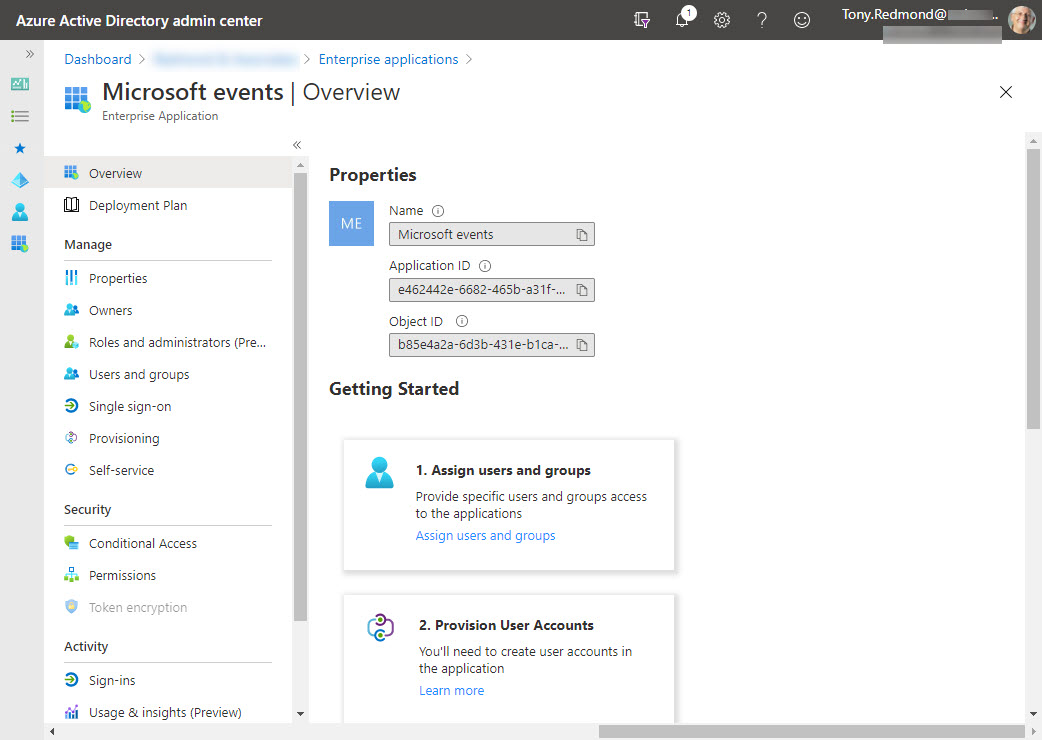Click the main content vertical scrollbar thumb
1042x740 pixels.
1033,288
